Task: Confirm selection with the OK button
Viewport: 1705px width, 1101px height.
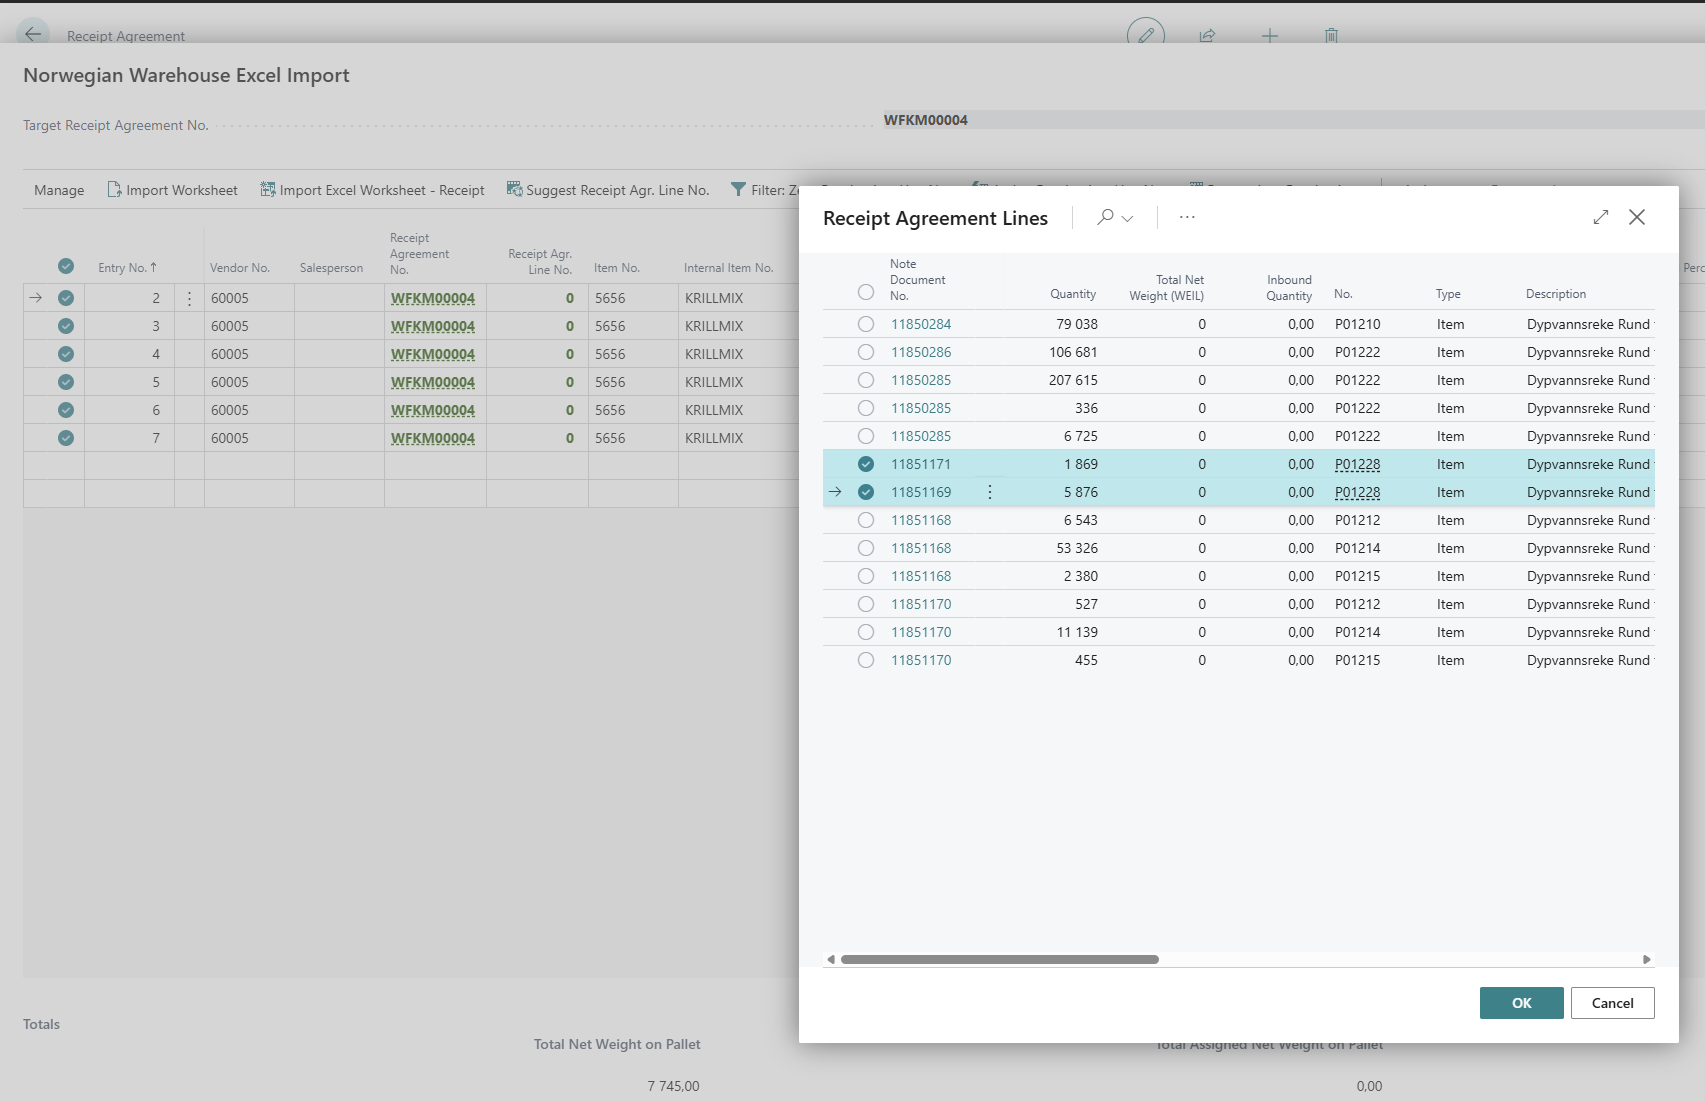Action: pyautogui.click(x=1521, y=1003)
